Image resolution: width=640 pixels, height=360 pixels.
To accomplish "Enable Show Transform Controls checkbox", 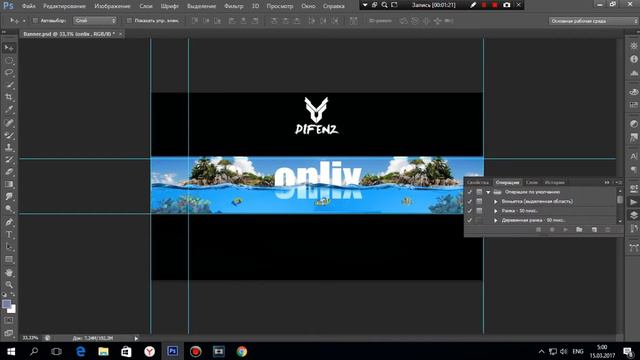I will tap(129, 20).
